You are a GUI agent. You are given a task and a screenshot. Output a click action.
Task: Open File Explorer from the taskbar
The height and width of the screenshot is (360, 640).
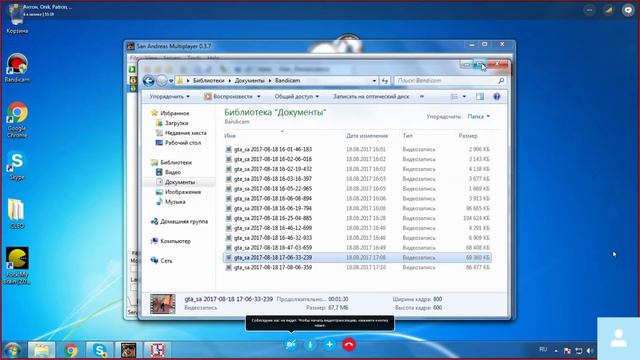point(42,350)
